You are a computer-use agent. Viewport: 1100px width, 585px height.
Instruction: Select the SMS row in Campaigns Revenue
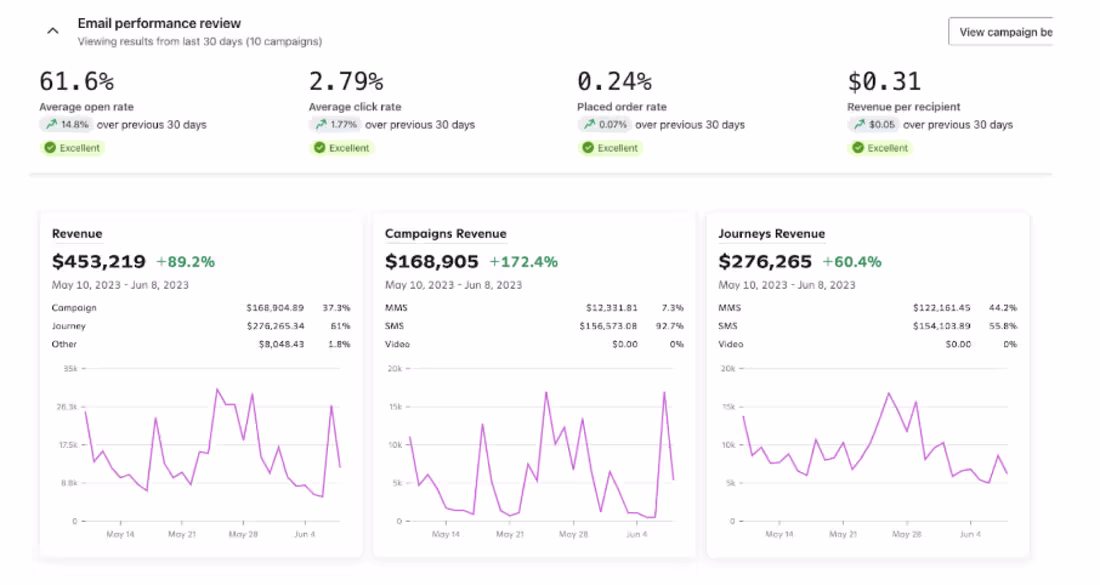[534, 326]
